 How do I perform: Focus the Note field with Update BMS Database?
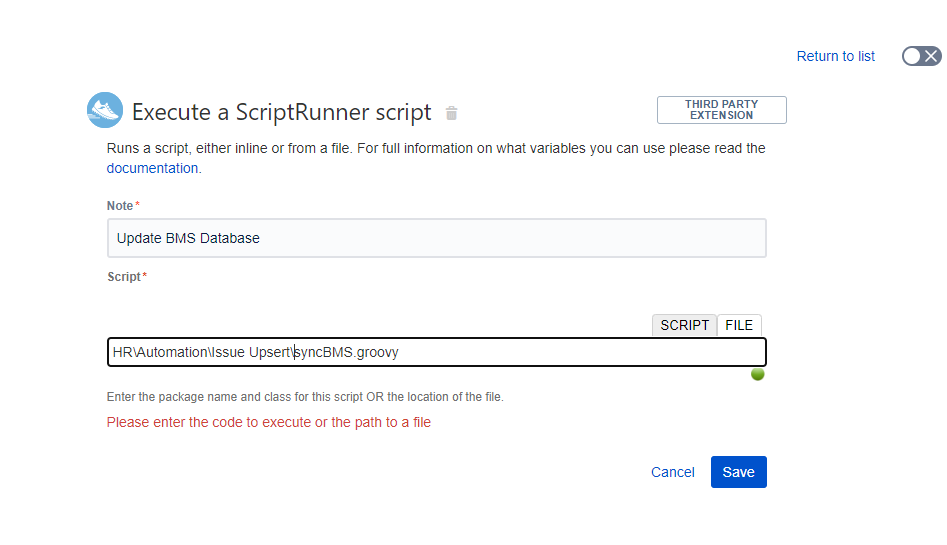point(437,238)
